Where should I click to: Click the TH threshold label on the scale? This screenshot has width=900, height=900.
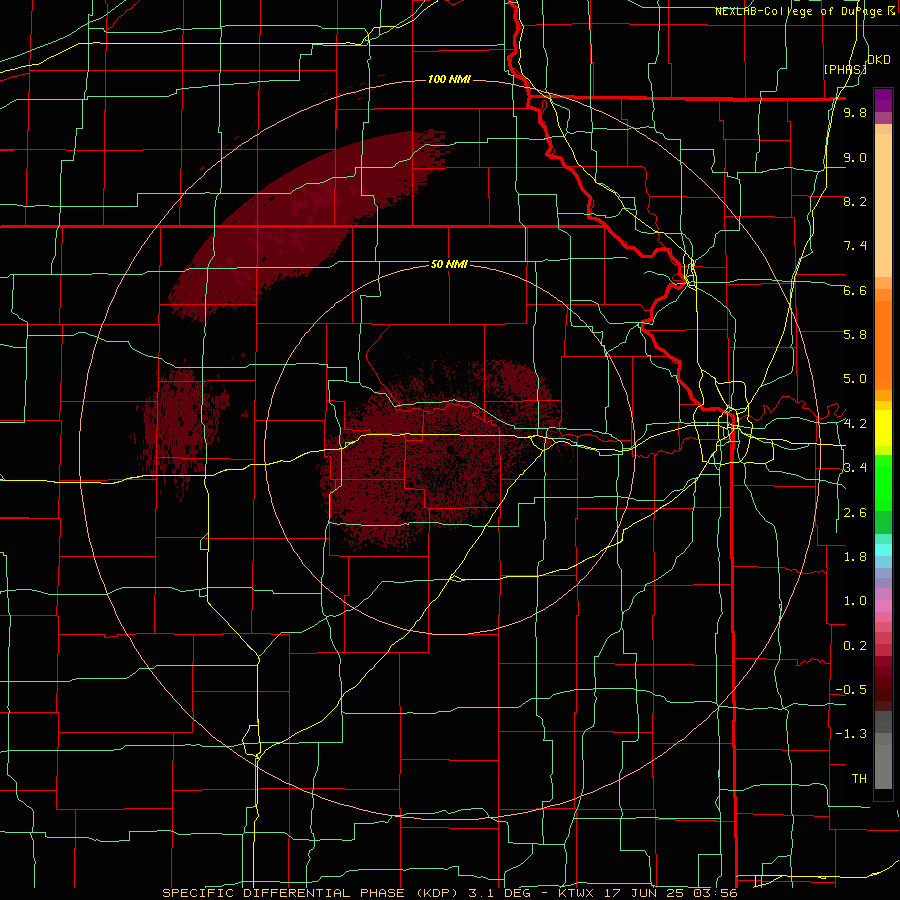[x=859, y=779]
